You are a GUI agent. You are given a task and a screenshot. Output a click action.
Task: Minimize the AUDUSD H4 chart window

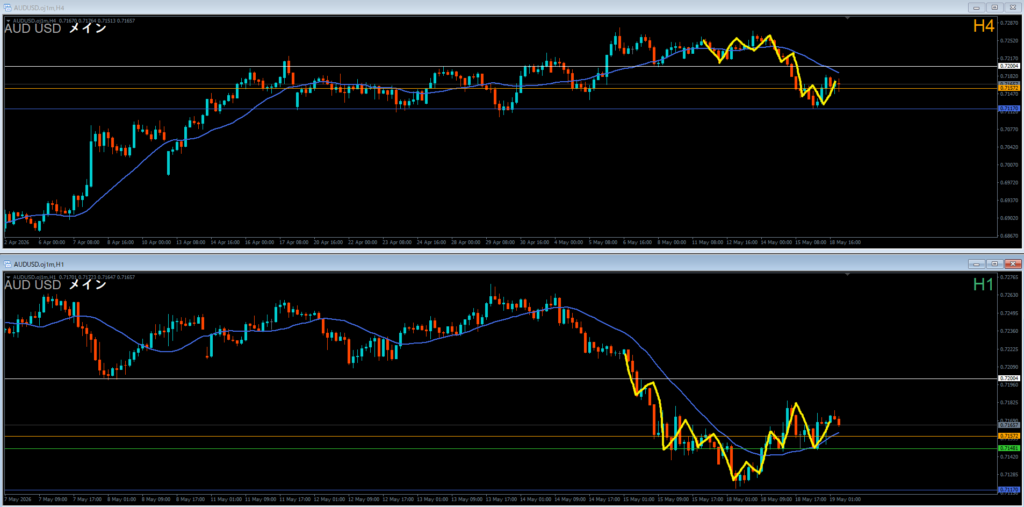coord(978,7)
